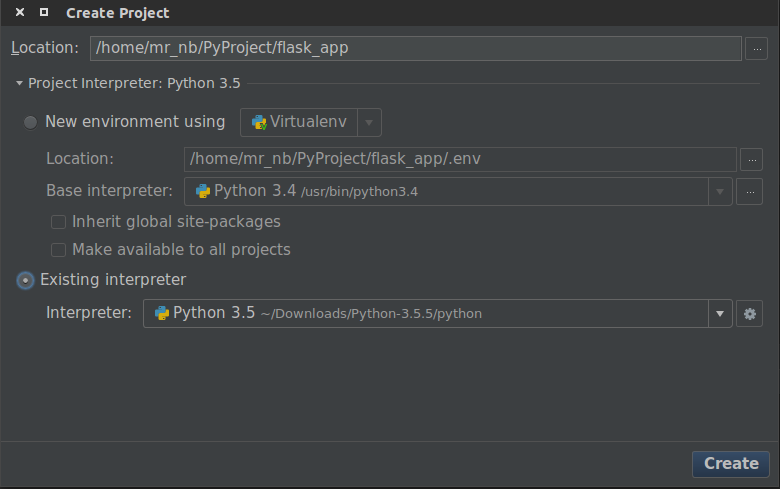This screenshot has width=780, height=489.
Task: Check Make available to all projects
Action: pyautogui.click(x=59, y=250)
